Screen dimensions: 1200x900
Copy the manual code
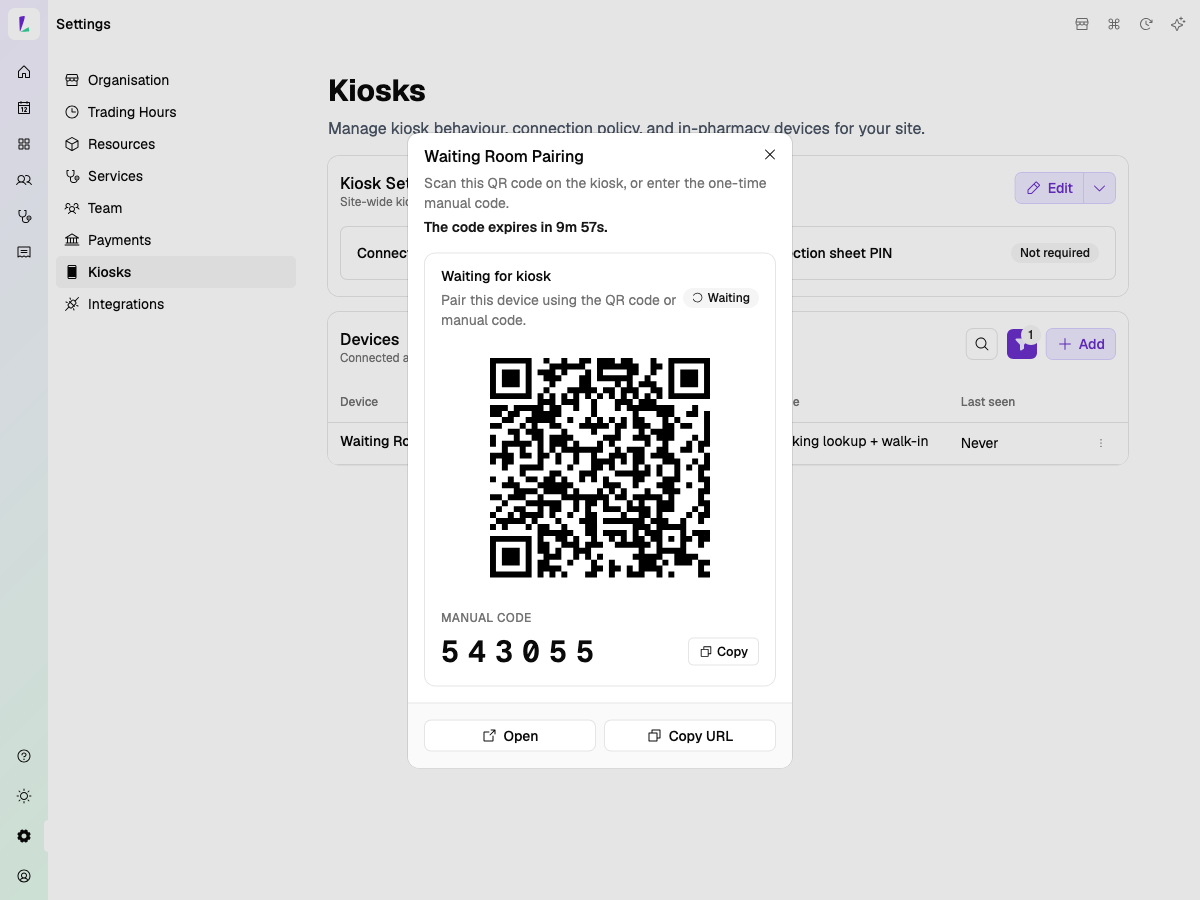724,651
